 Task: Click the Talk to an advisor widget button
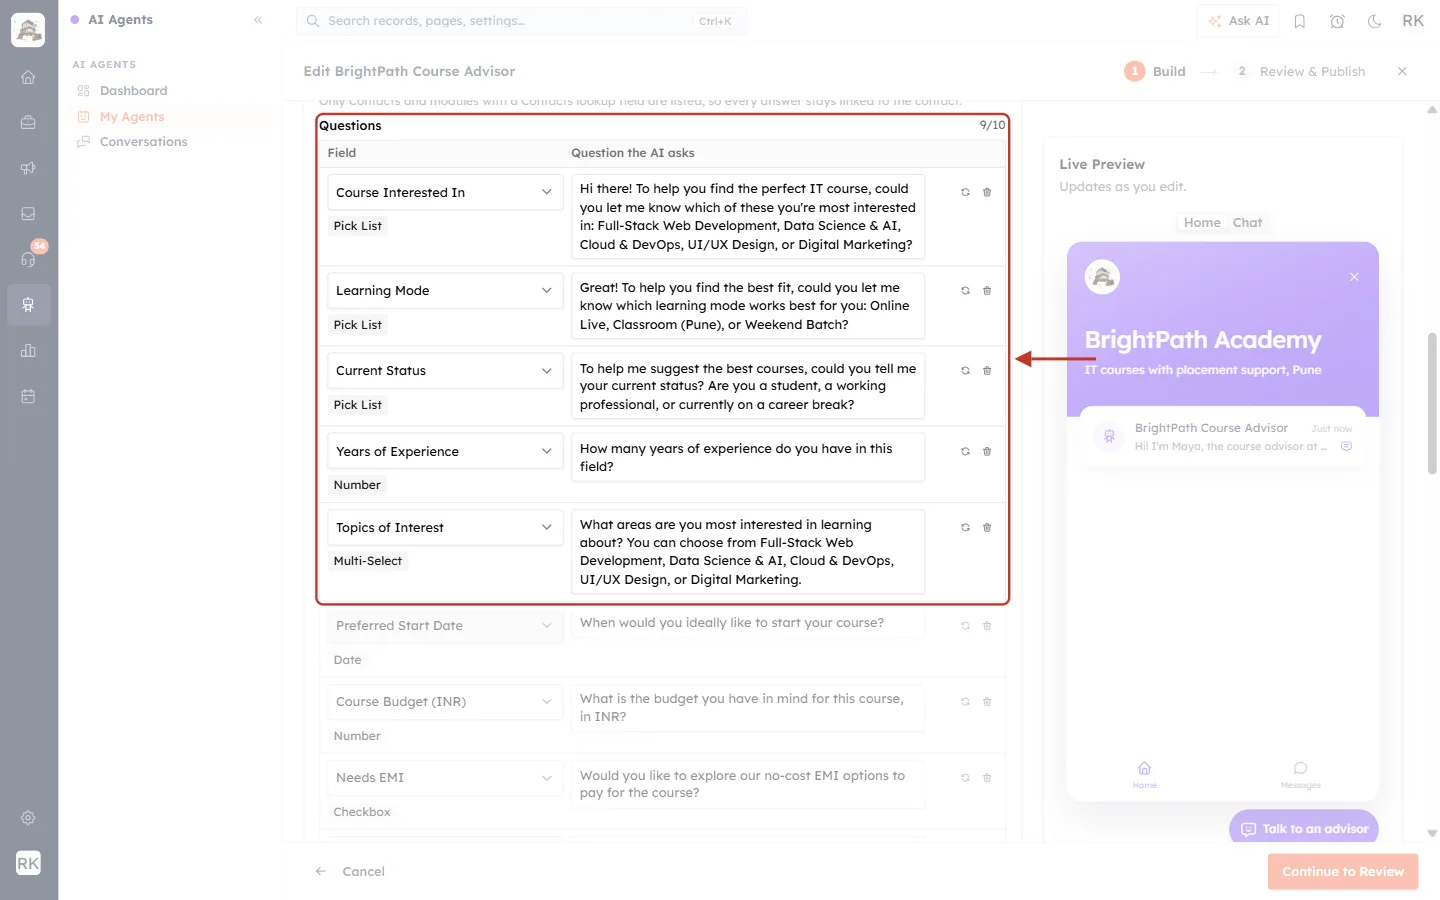pyautogui.click(x=1304, y=828)
